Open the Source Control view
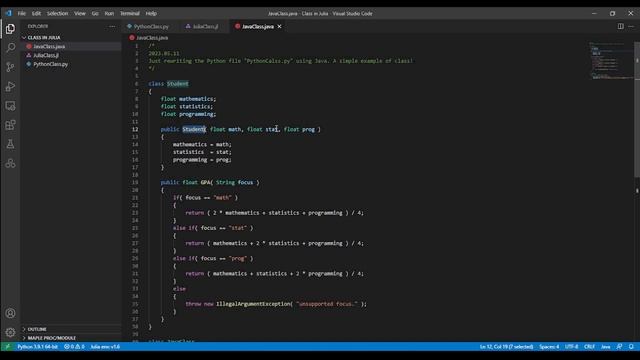 10,67
